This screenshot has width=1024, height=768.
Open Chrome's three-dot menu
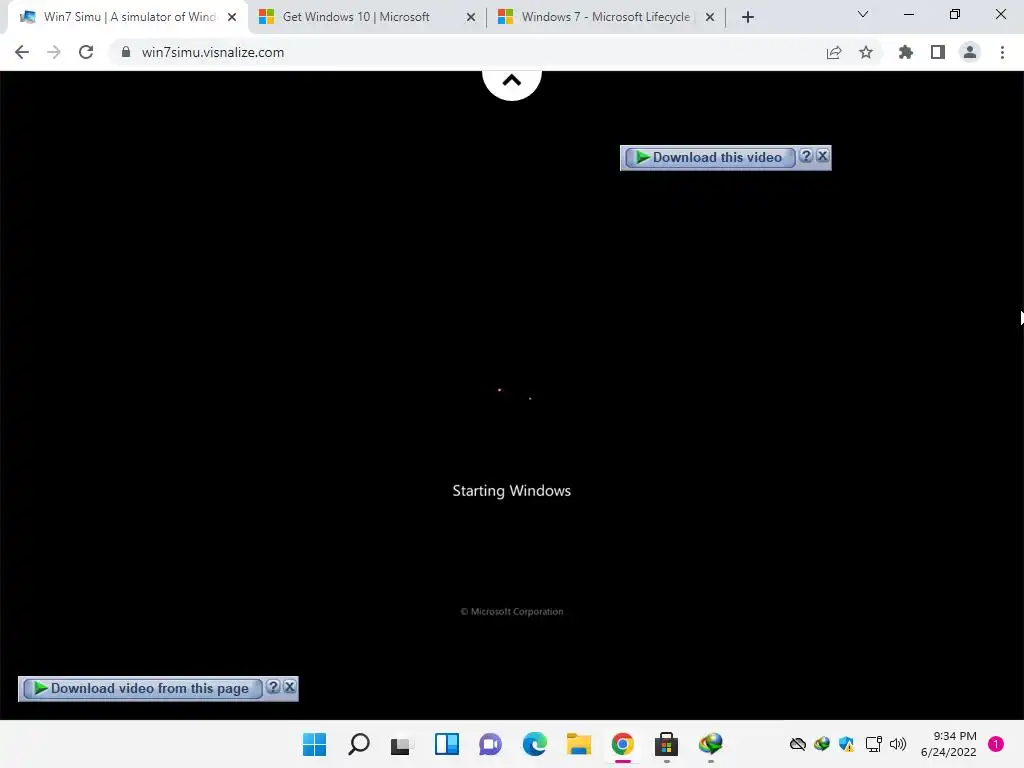1002,52
